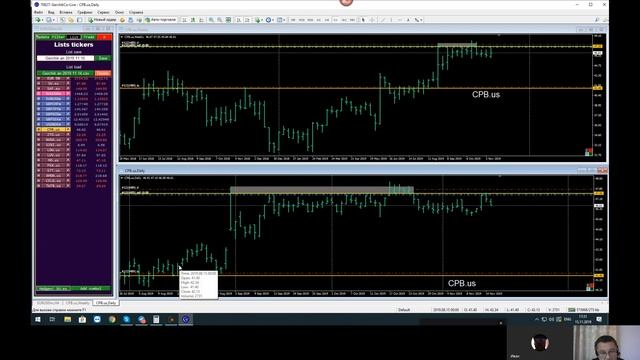Viewport: 640px width, 360px height.
Task: Switch to the Filter tab in tickers panel
Action: (x=58, y=37)
